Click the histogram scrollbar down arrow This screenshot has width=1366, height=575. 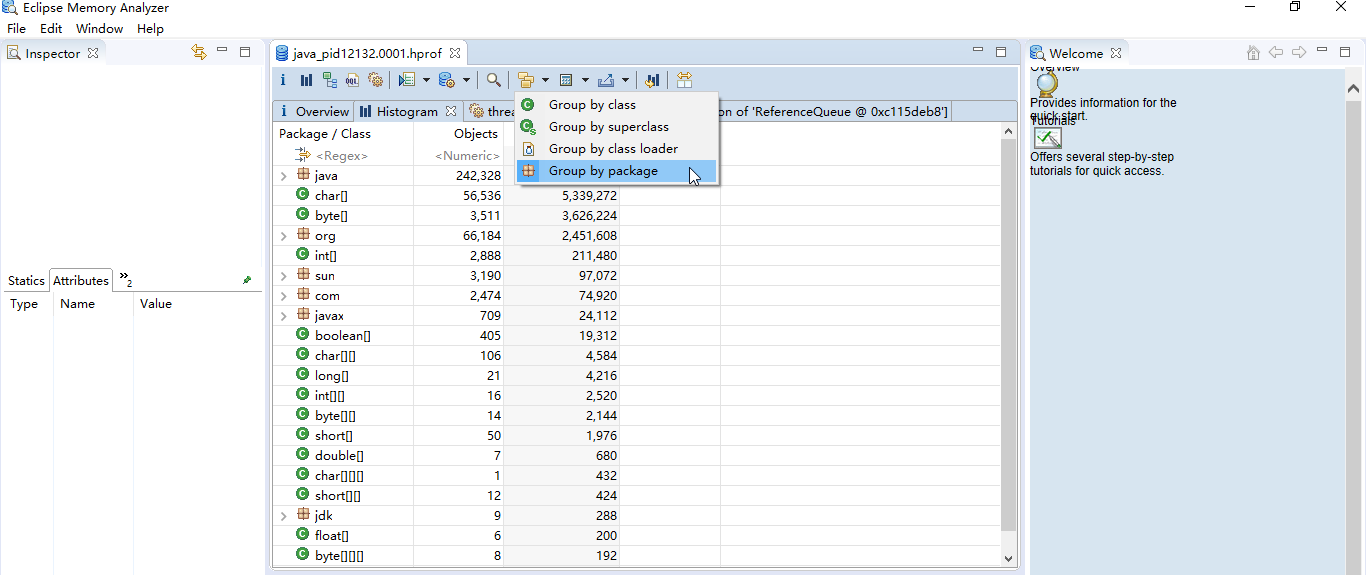pyautogui.click(x=1008, y=558)
